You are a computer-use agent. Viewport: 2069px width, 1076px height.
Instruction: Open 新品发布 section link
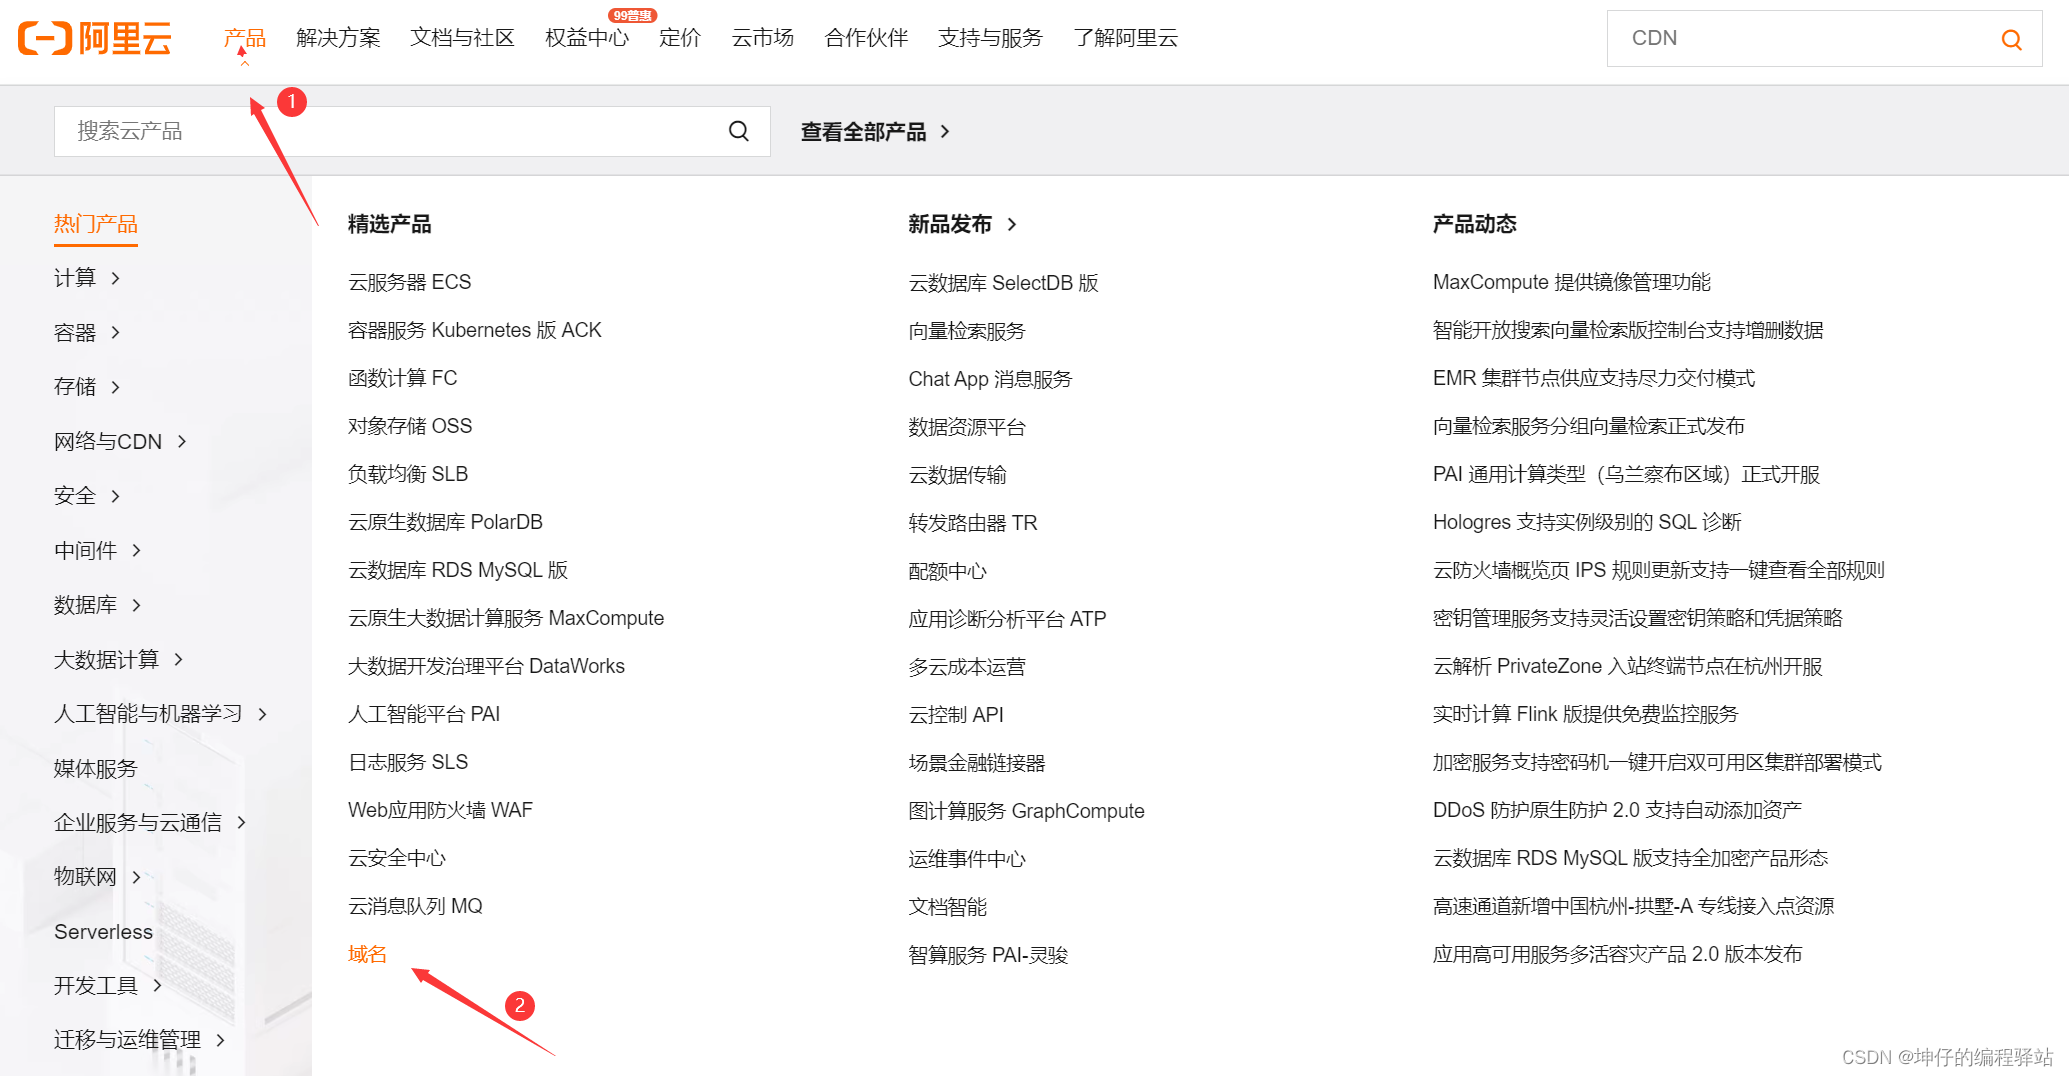(x=962, y=224)
